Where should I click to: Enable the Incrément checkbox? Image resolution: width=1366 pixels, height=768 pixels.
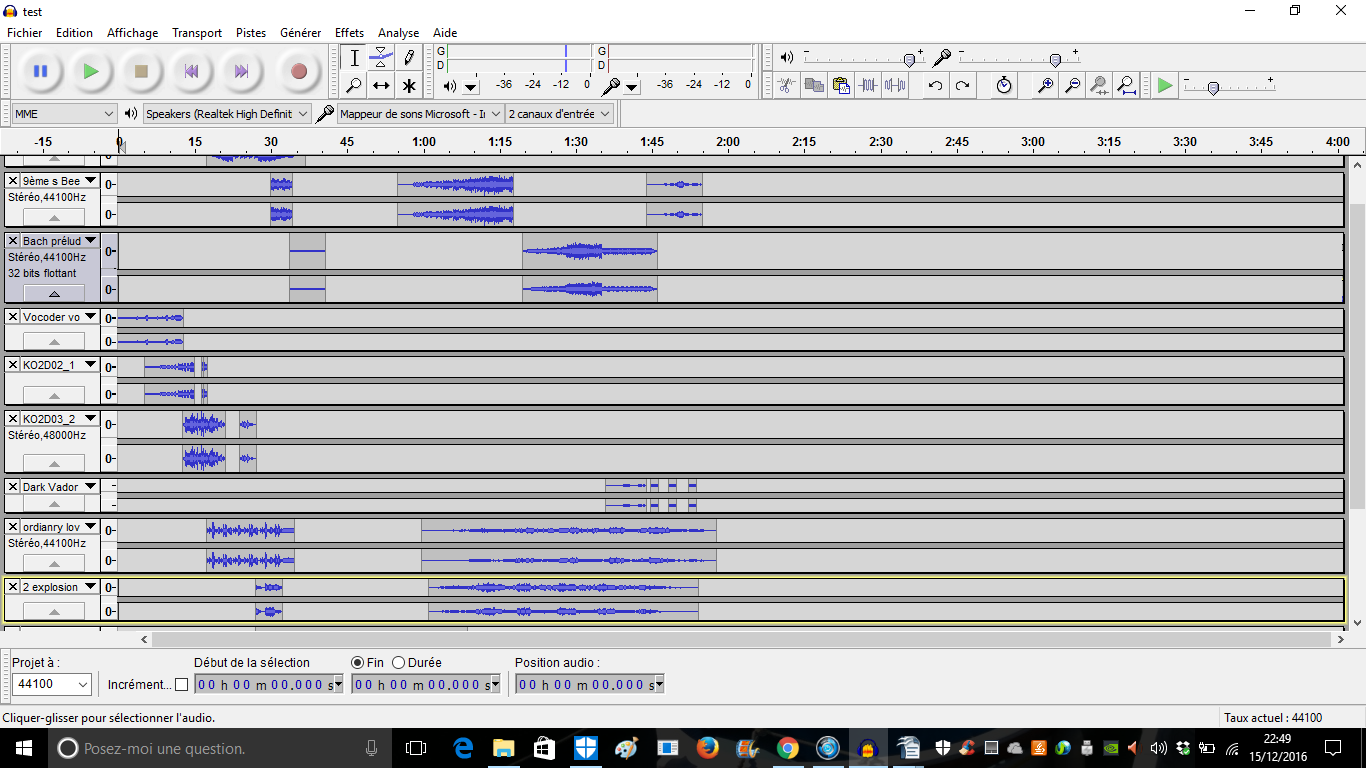[181, 685]
